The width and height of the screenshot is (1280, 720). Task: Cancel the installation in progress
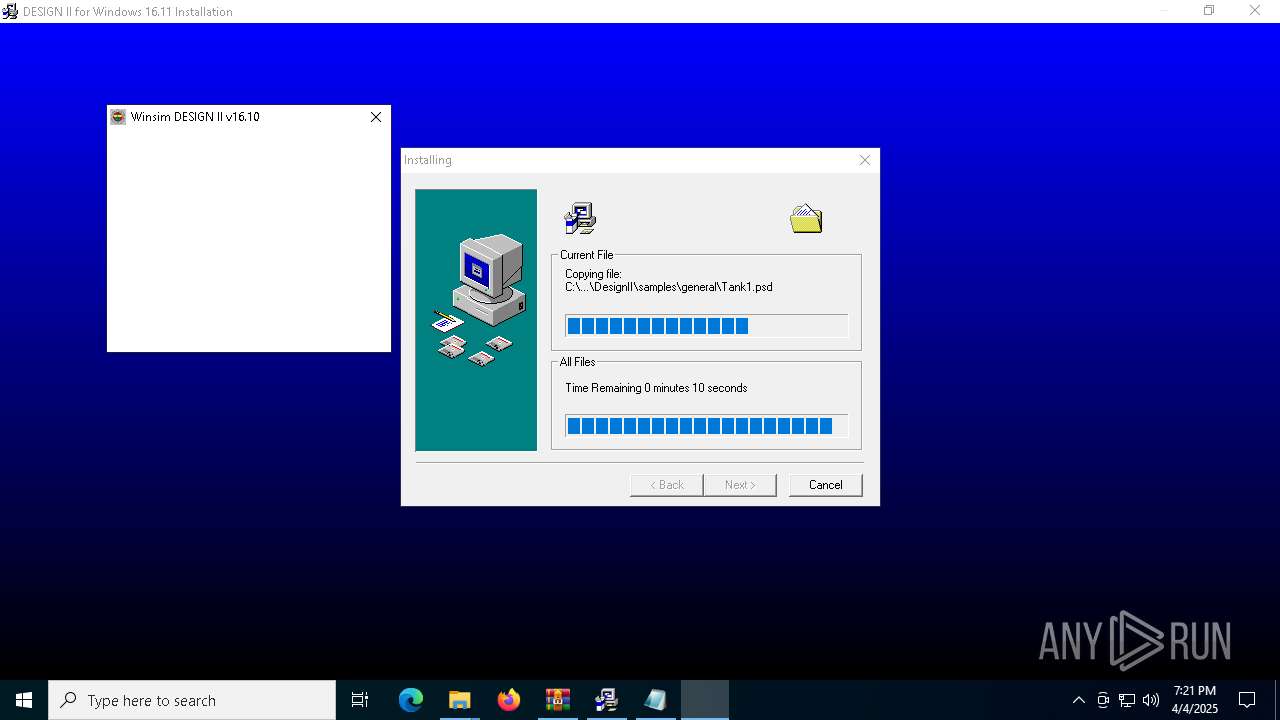pos(825,485)
